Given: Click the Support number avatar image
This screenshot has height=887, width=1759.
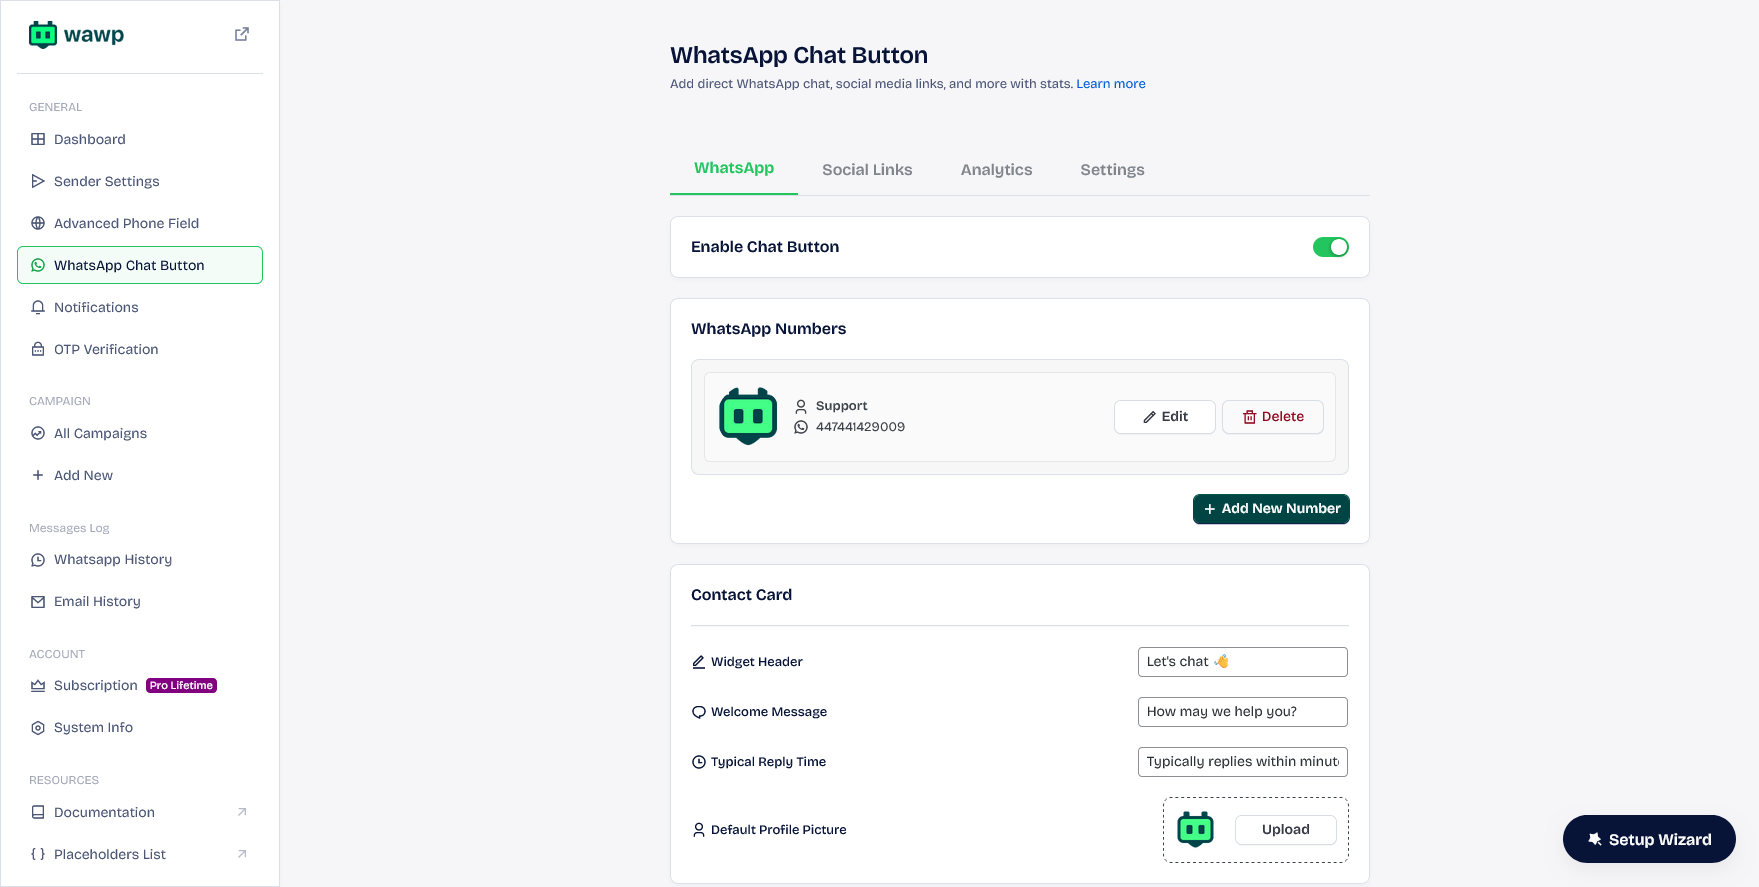Looking at the screenshot, I should tap(748, 416).
